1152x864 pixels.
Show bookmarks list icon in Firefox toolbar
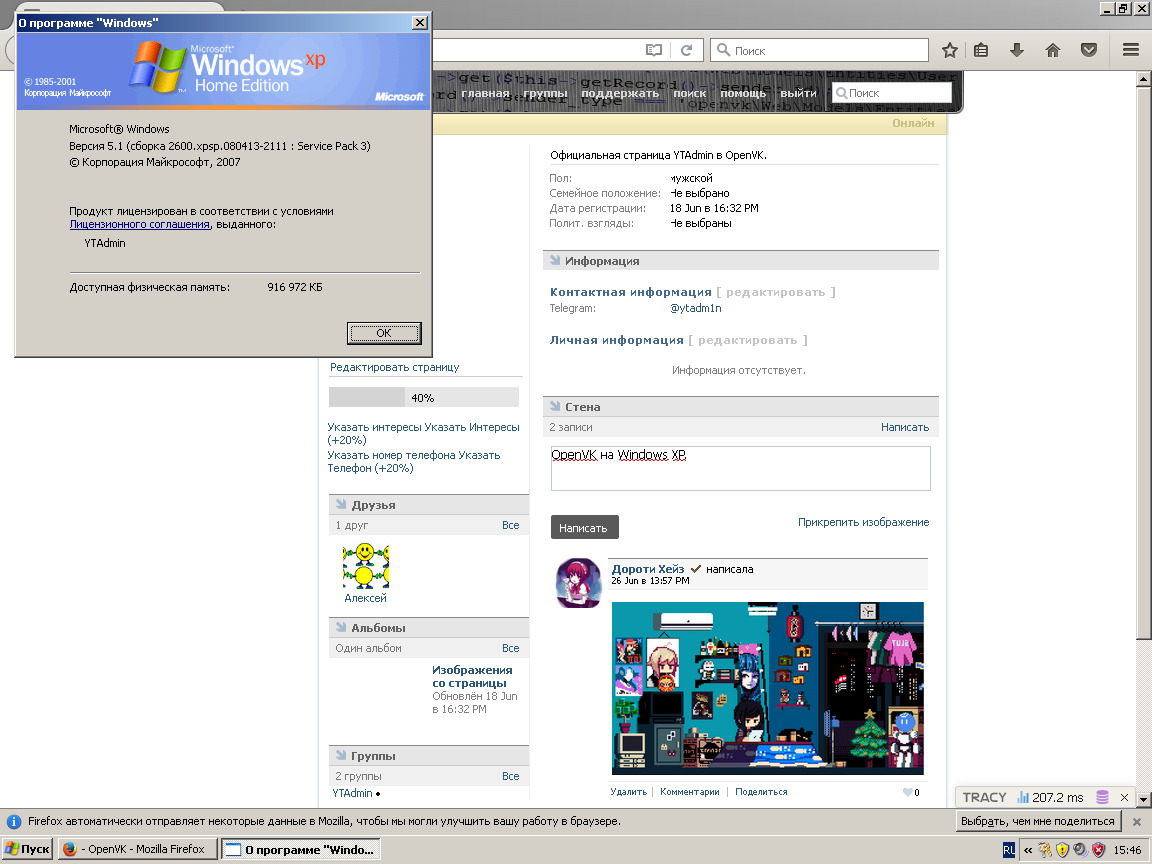point(981,50)
